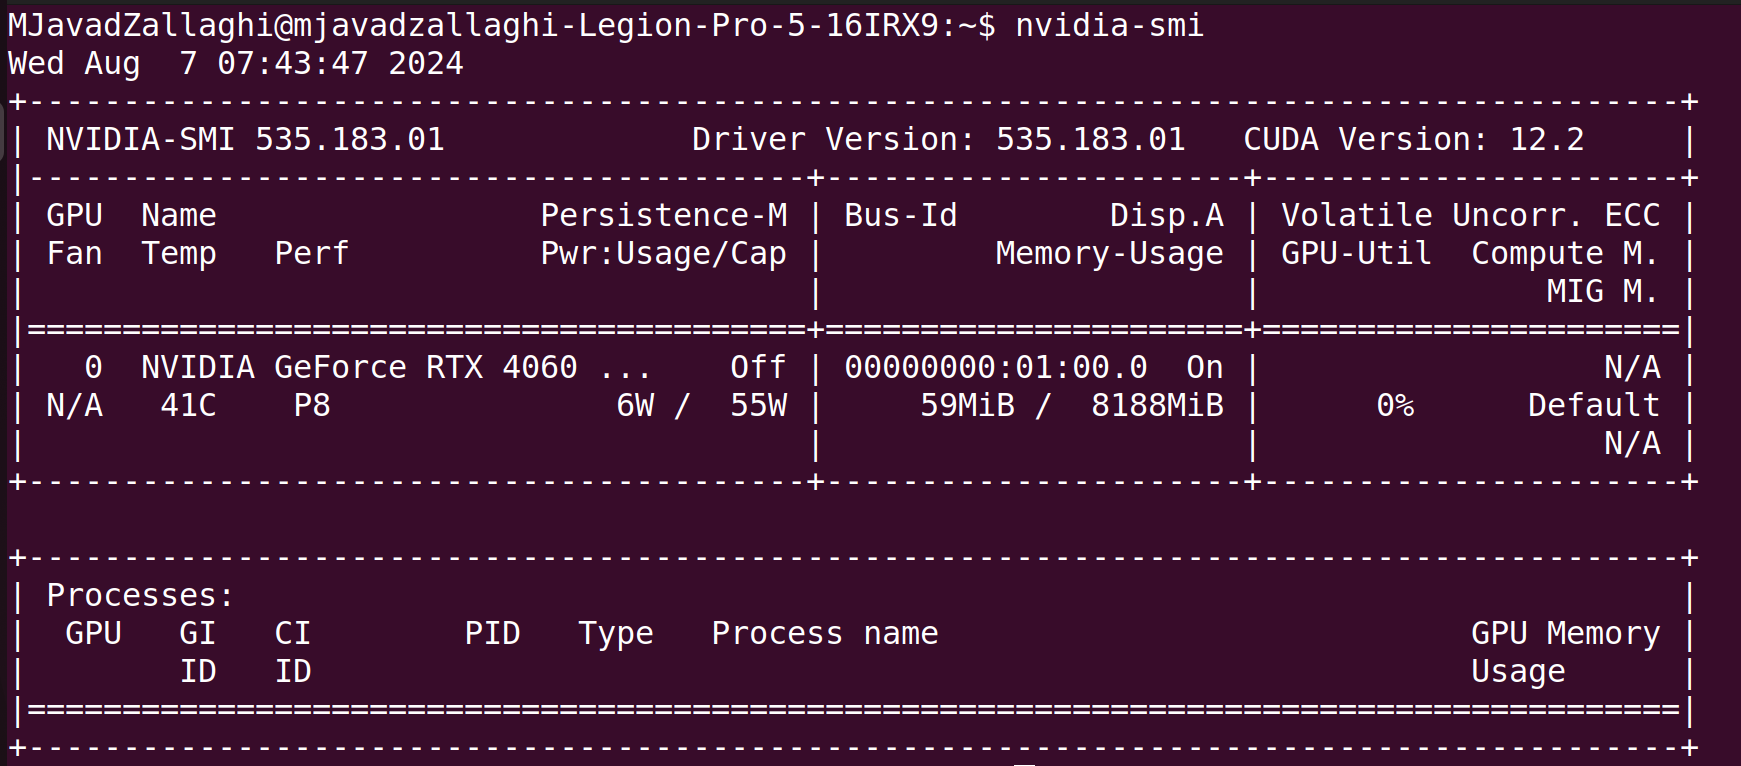Click the Volatile Uncorr. ECC header
This screenshot has width=1741, height=766.
tap(1470, 215)
